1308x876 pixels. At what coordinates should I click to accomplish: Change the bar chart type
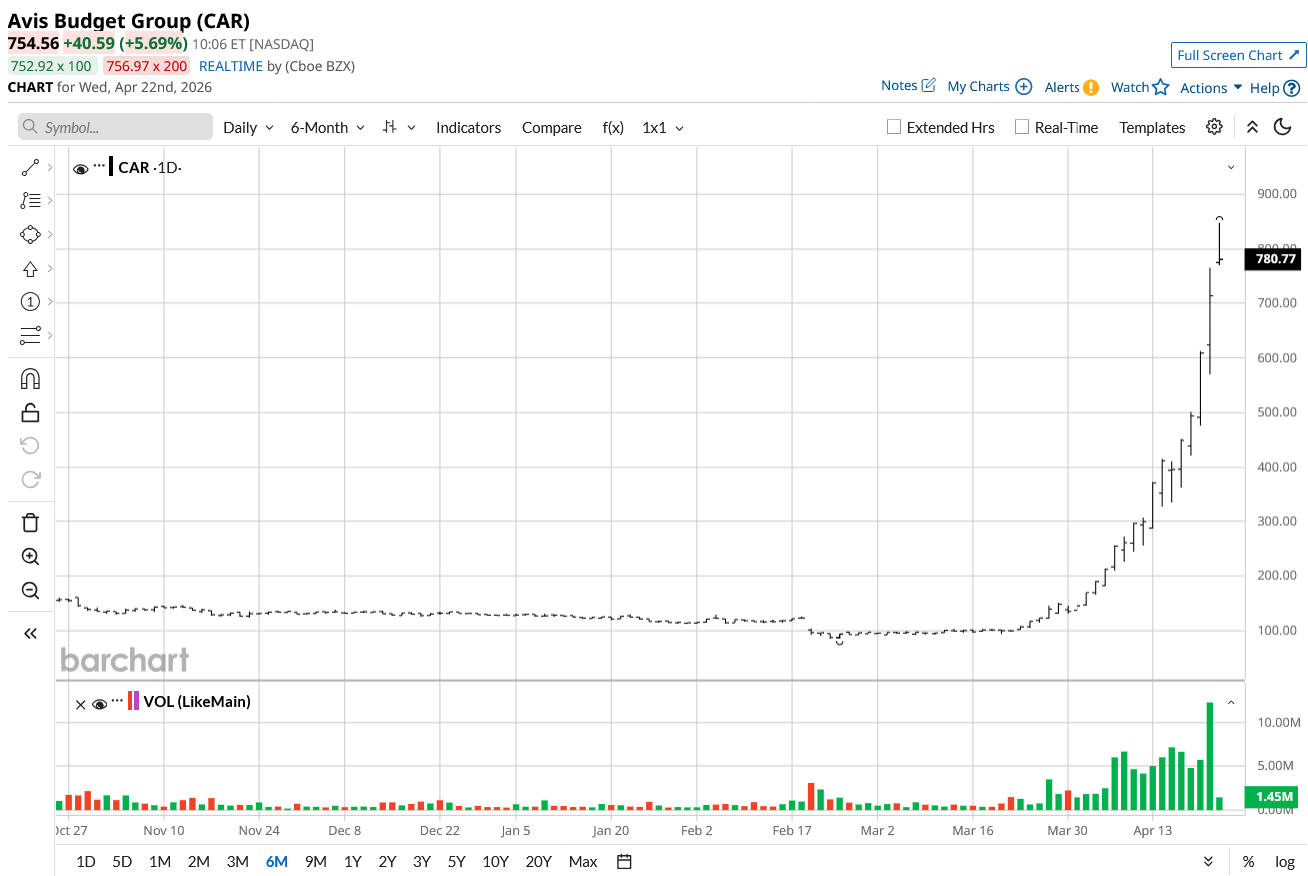tap(397, 127)
